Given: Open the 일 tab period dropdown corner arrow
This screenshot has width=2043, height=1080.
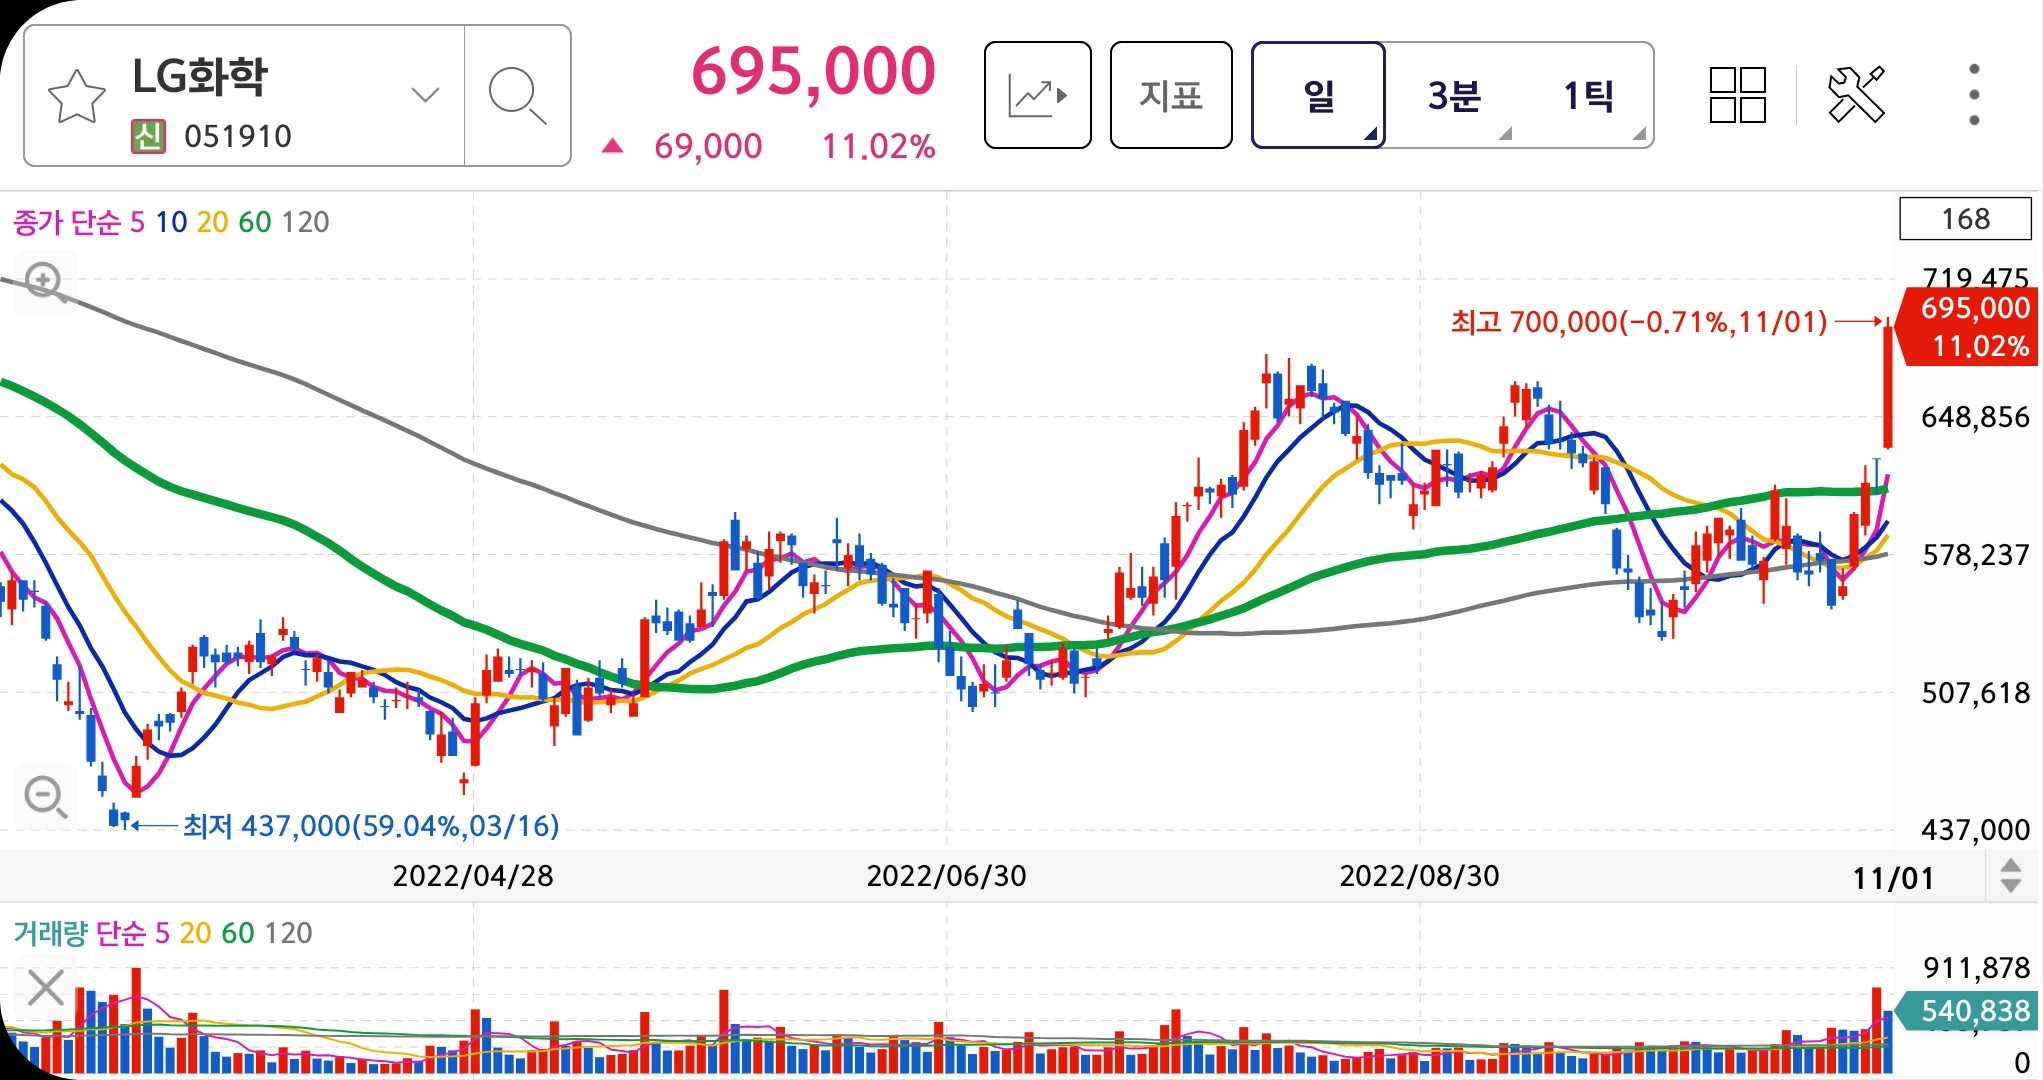Looking at the screenshot, I should click(1371, 134).
